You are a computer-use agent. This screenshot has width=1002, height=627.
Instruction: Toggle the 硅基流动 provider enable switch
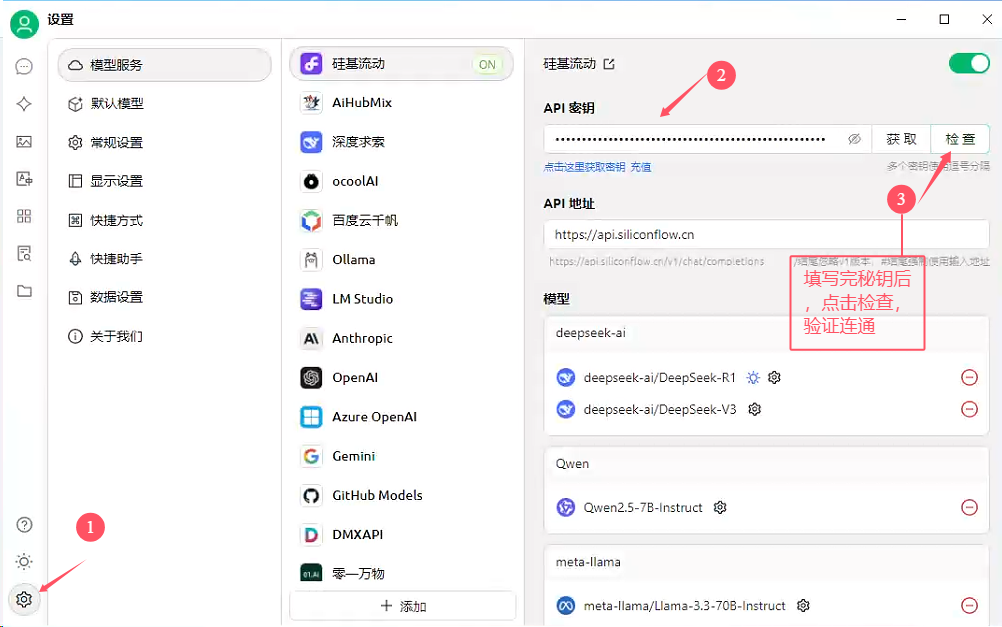[969, 64]
